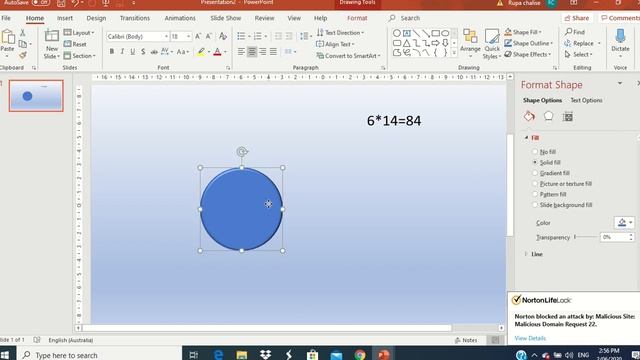Open the File menu
The width and height of the screenshot is (640, 360).
coord(6,18)
